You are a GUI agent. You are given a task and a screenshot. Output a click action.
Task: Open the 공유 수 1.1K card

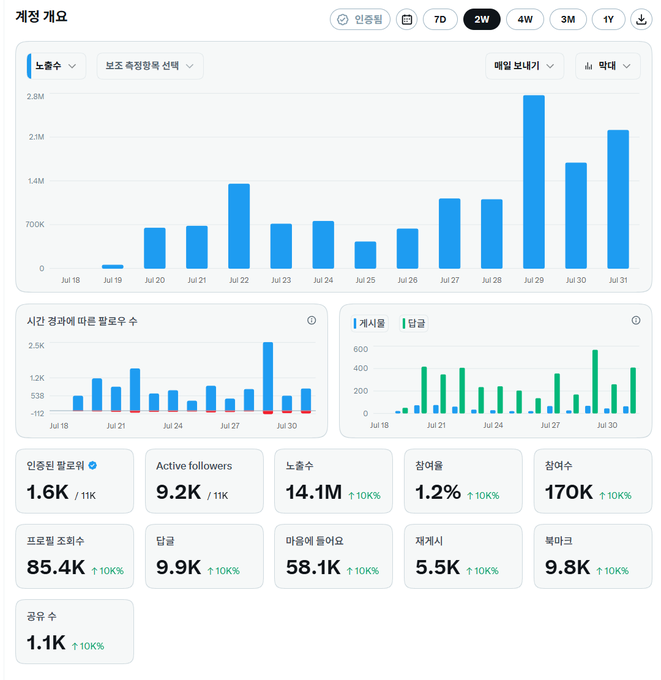75,632
